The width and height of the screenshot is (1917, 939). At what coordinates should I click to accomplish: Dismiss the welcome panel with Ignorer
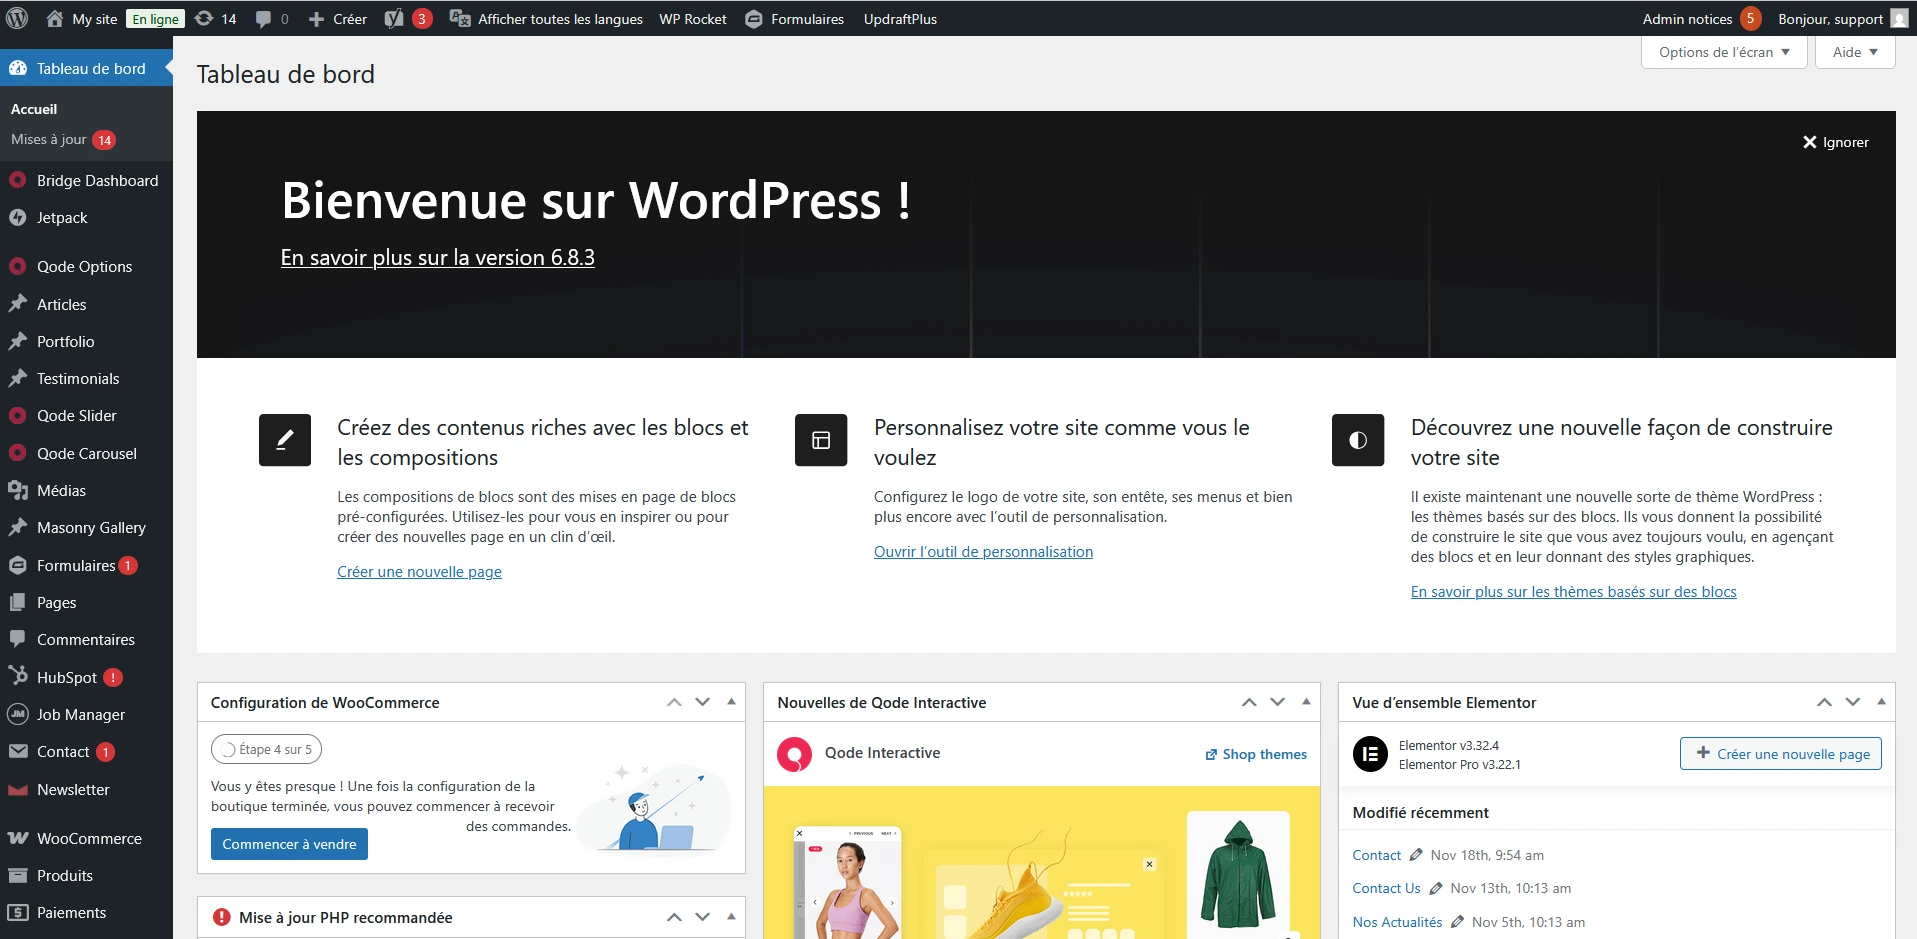(x=1836, y=141)
